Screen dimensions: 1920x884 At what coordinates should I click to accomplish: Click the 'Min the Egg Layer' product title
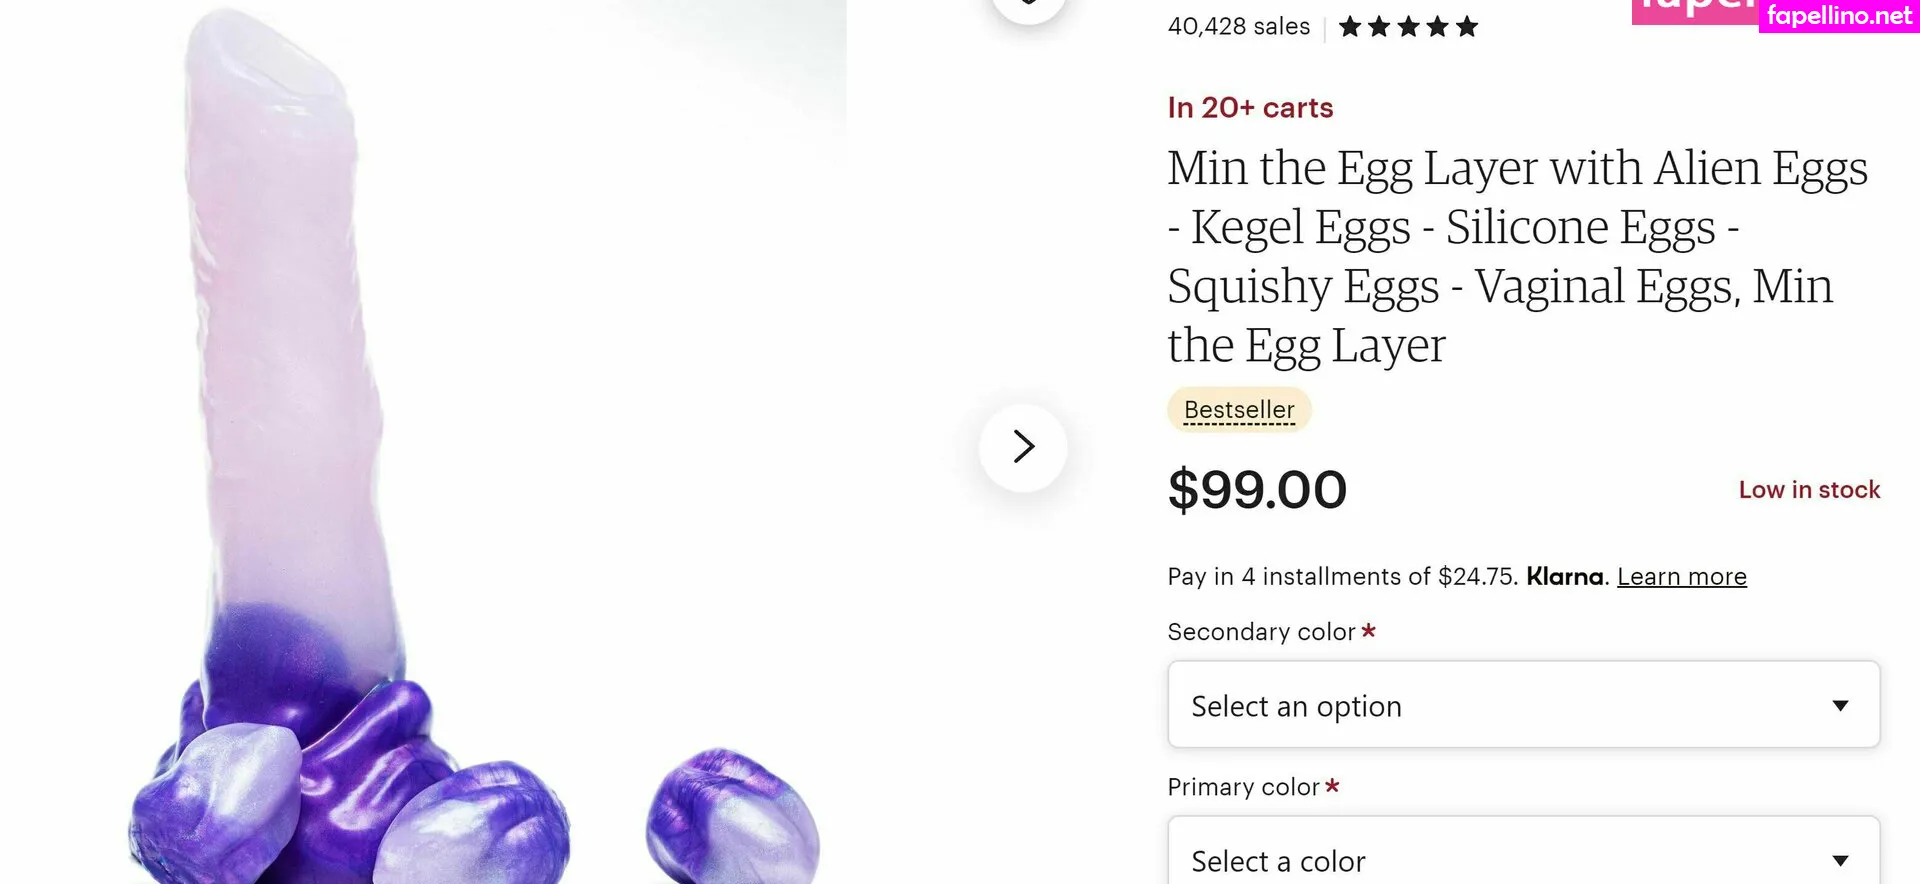(1516, 256)
